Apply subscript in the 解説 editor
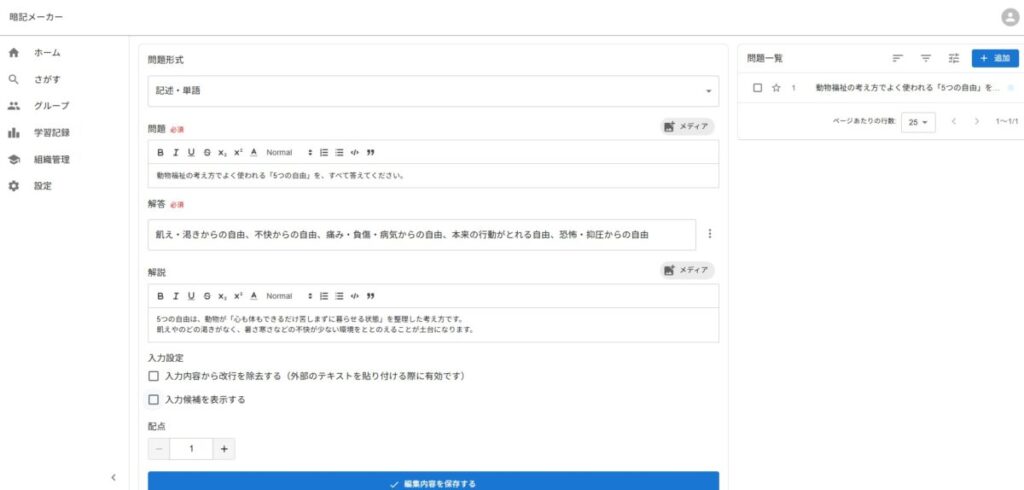1024x490 pixels. click(x=223, y=296)
